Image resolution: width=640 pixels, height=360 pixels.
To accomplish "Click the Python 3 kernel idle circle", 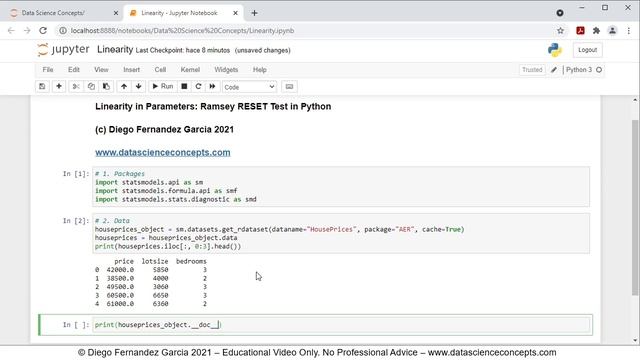I will click(x=599, y=70).
